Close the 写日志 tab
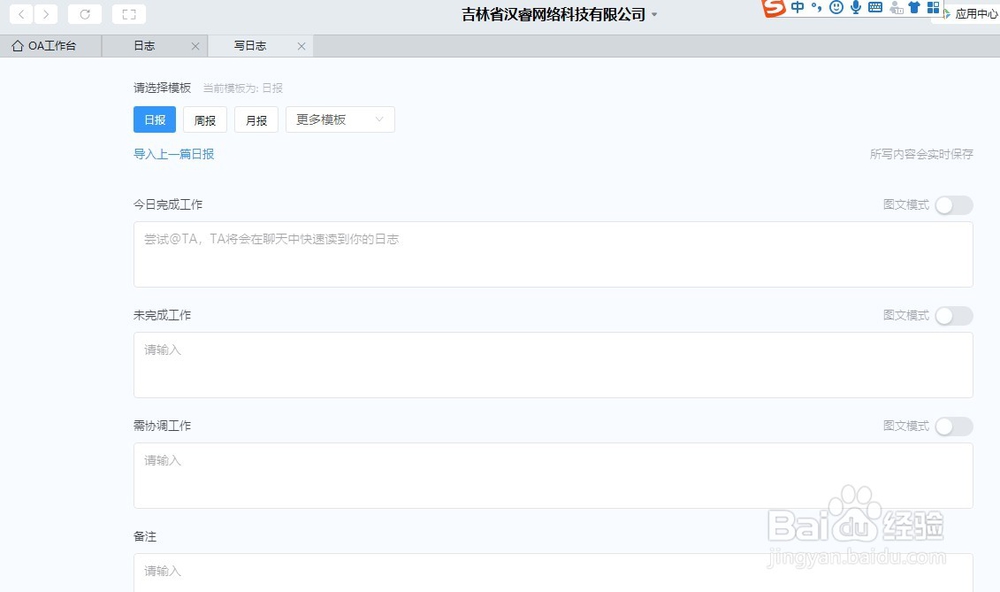This screenshot has width=1000, height=592. tap(301, 46)
